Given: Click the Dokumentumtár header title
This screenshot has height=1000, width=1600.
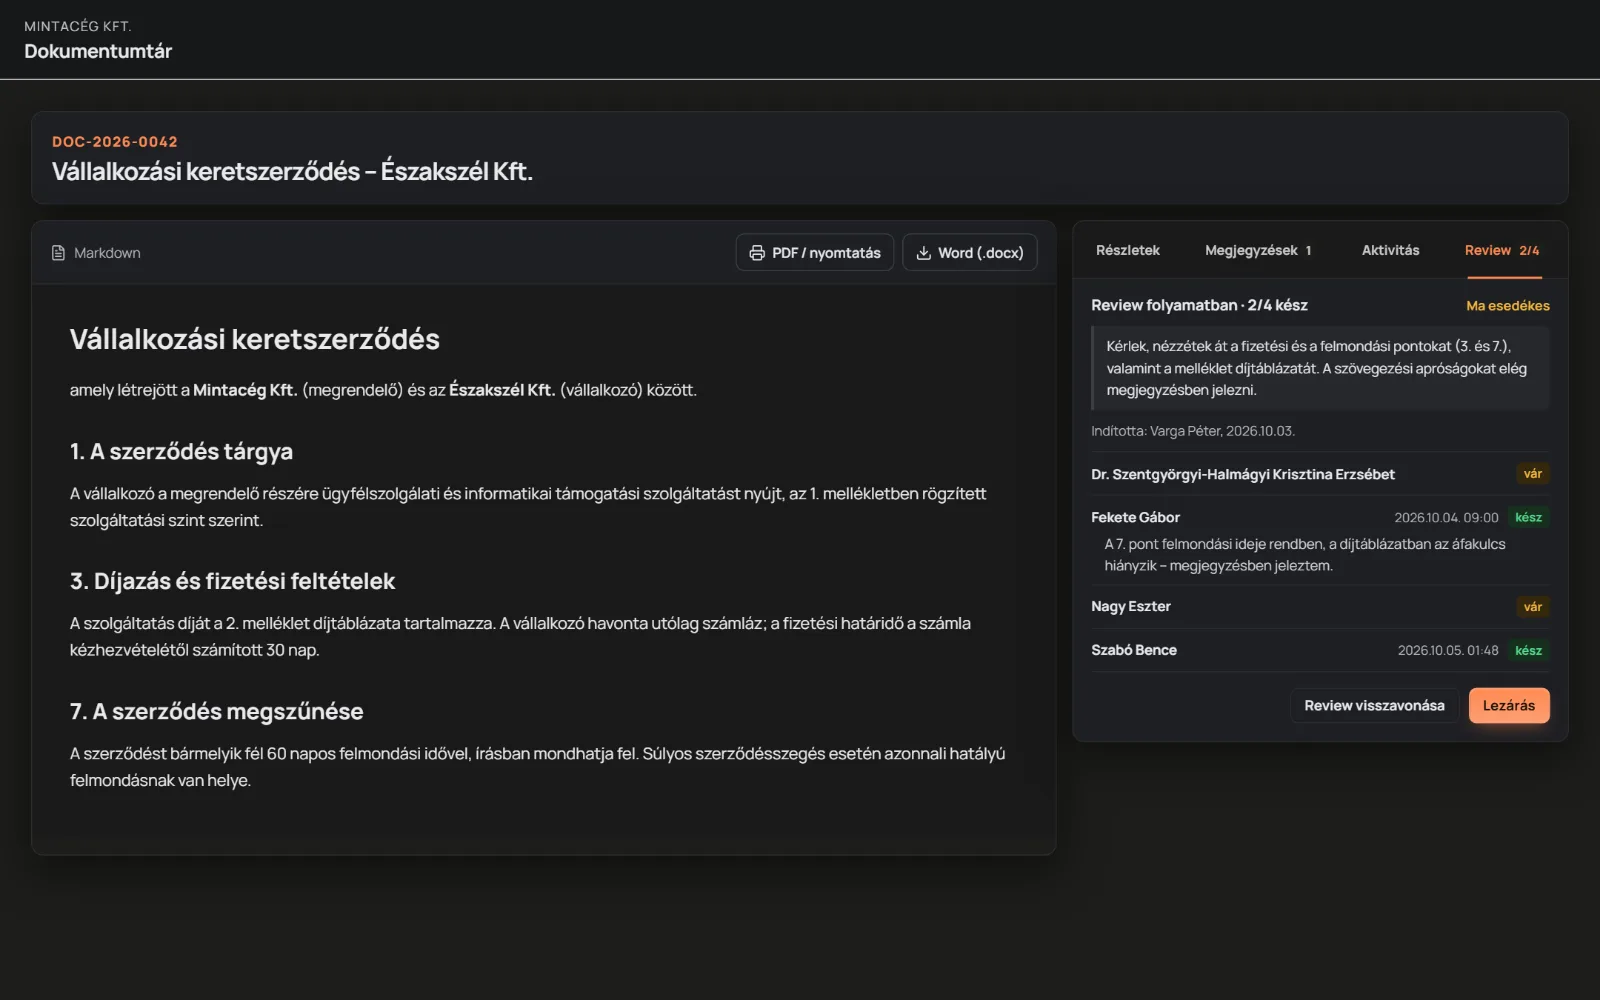Looking at the screenshot, I should point(98,51).
